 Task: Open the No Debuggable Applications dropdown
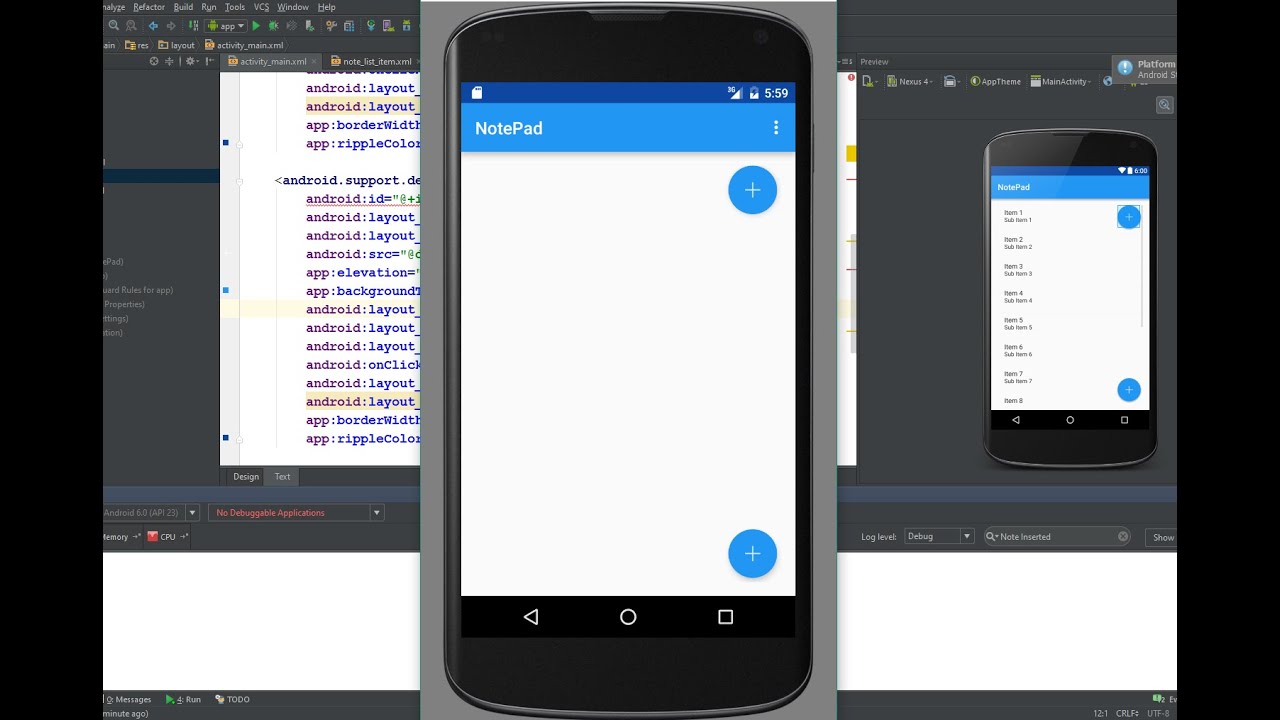[x=296, y=513]
